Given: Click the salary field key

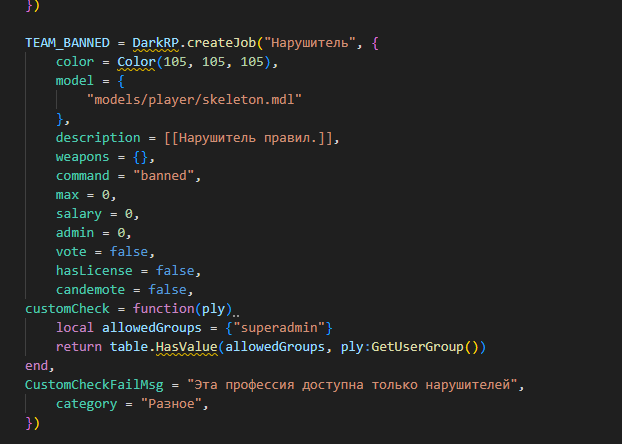Looking at the screenshot, I should point(79,214).
